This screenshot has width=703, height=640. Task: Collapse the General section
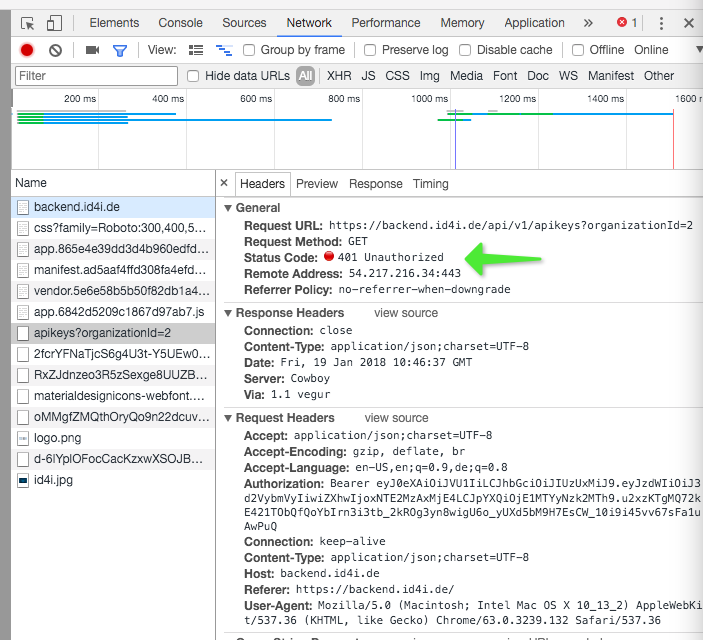click(228, 208)
